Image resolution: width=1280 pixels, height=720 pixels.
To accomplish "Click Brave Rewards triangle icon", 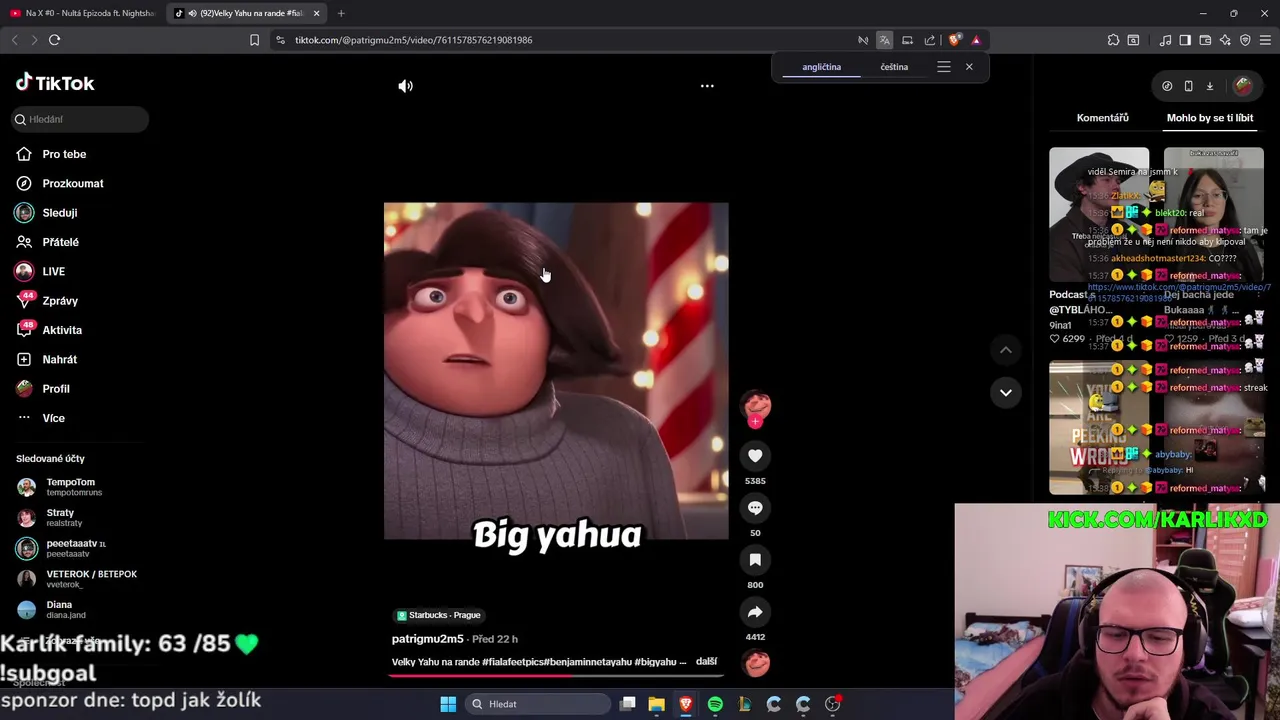I will click(x=976, y=40).
